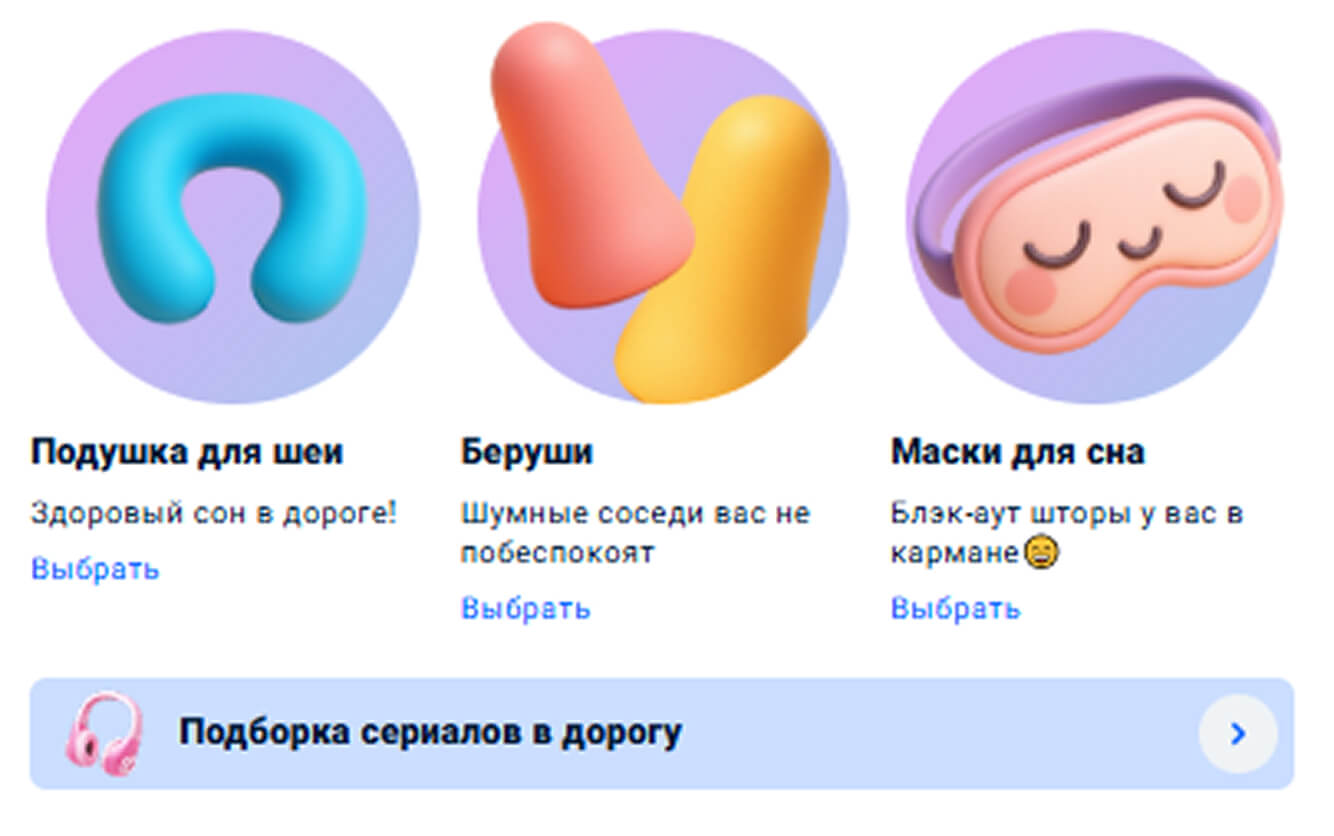Click the pink headphones icon in banner
The image size is (1334, 836).
click(104, 733)
